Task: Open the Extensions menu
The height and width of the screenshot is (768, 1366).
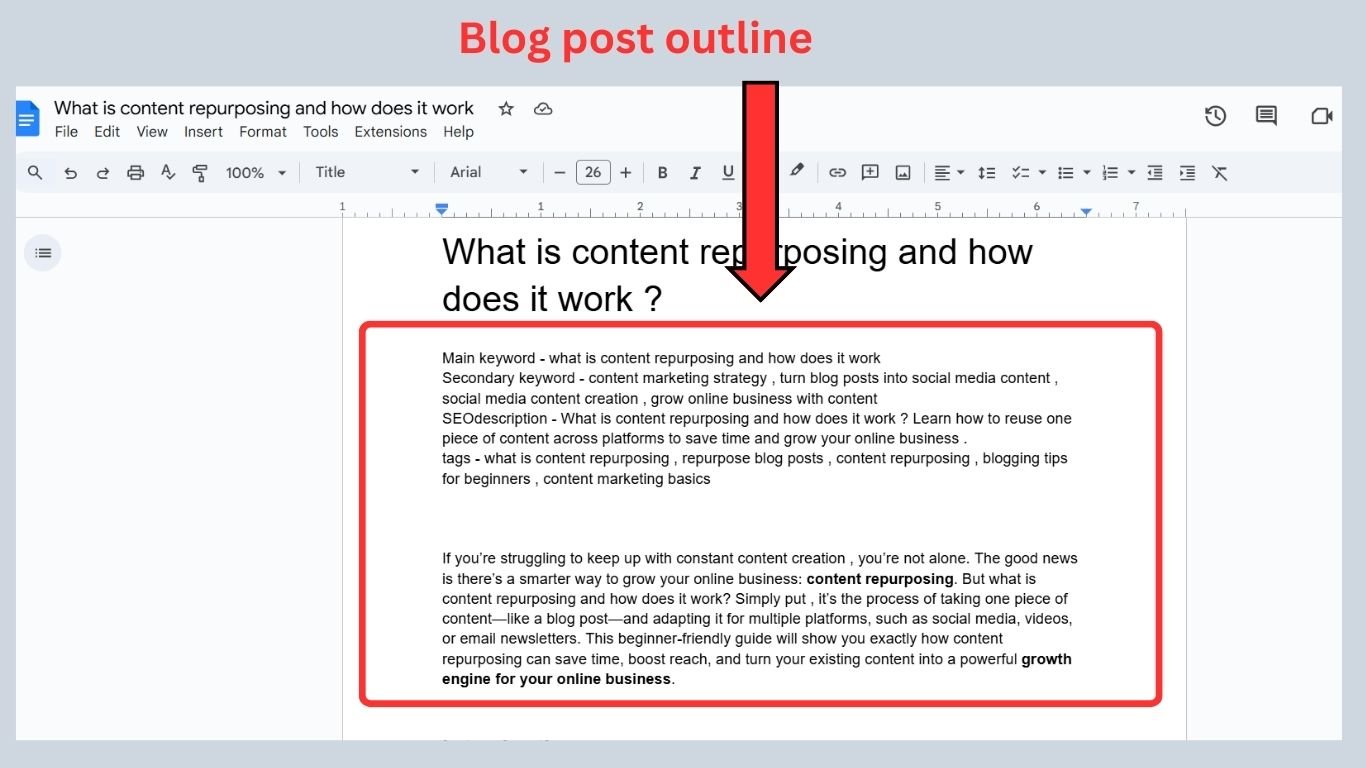Action: [390, 132]
